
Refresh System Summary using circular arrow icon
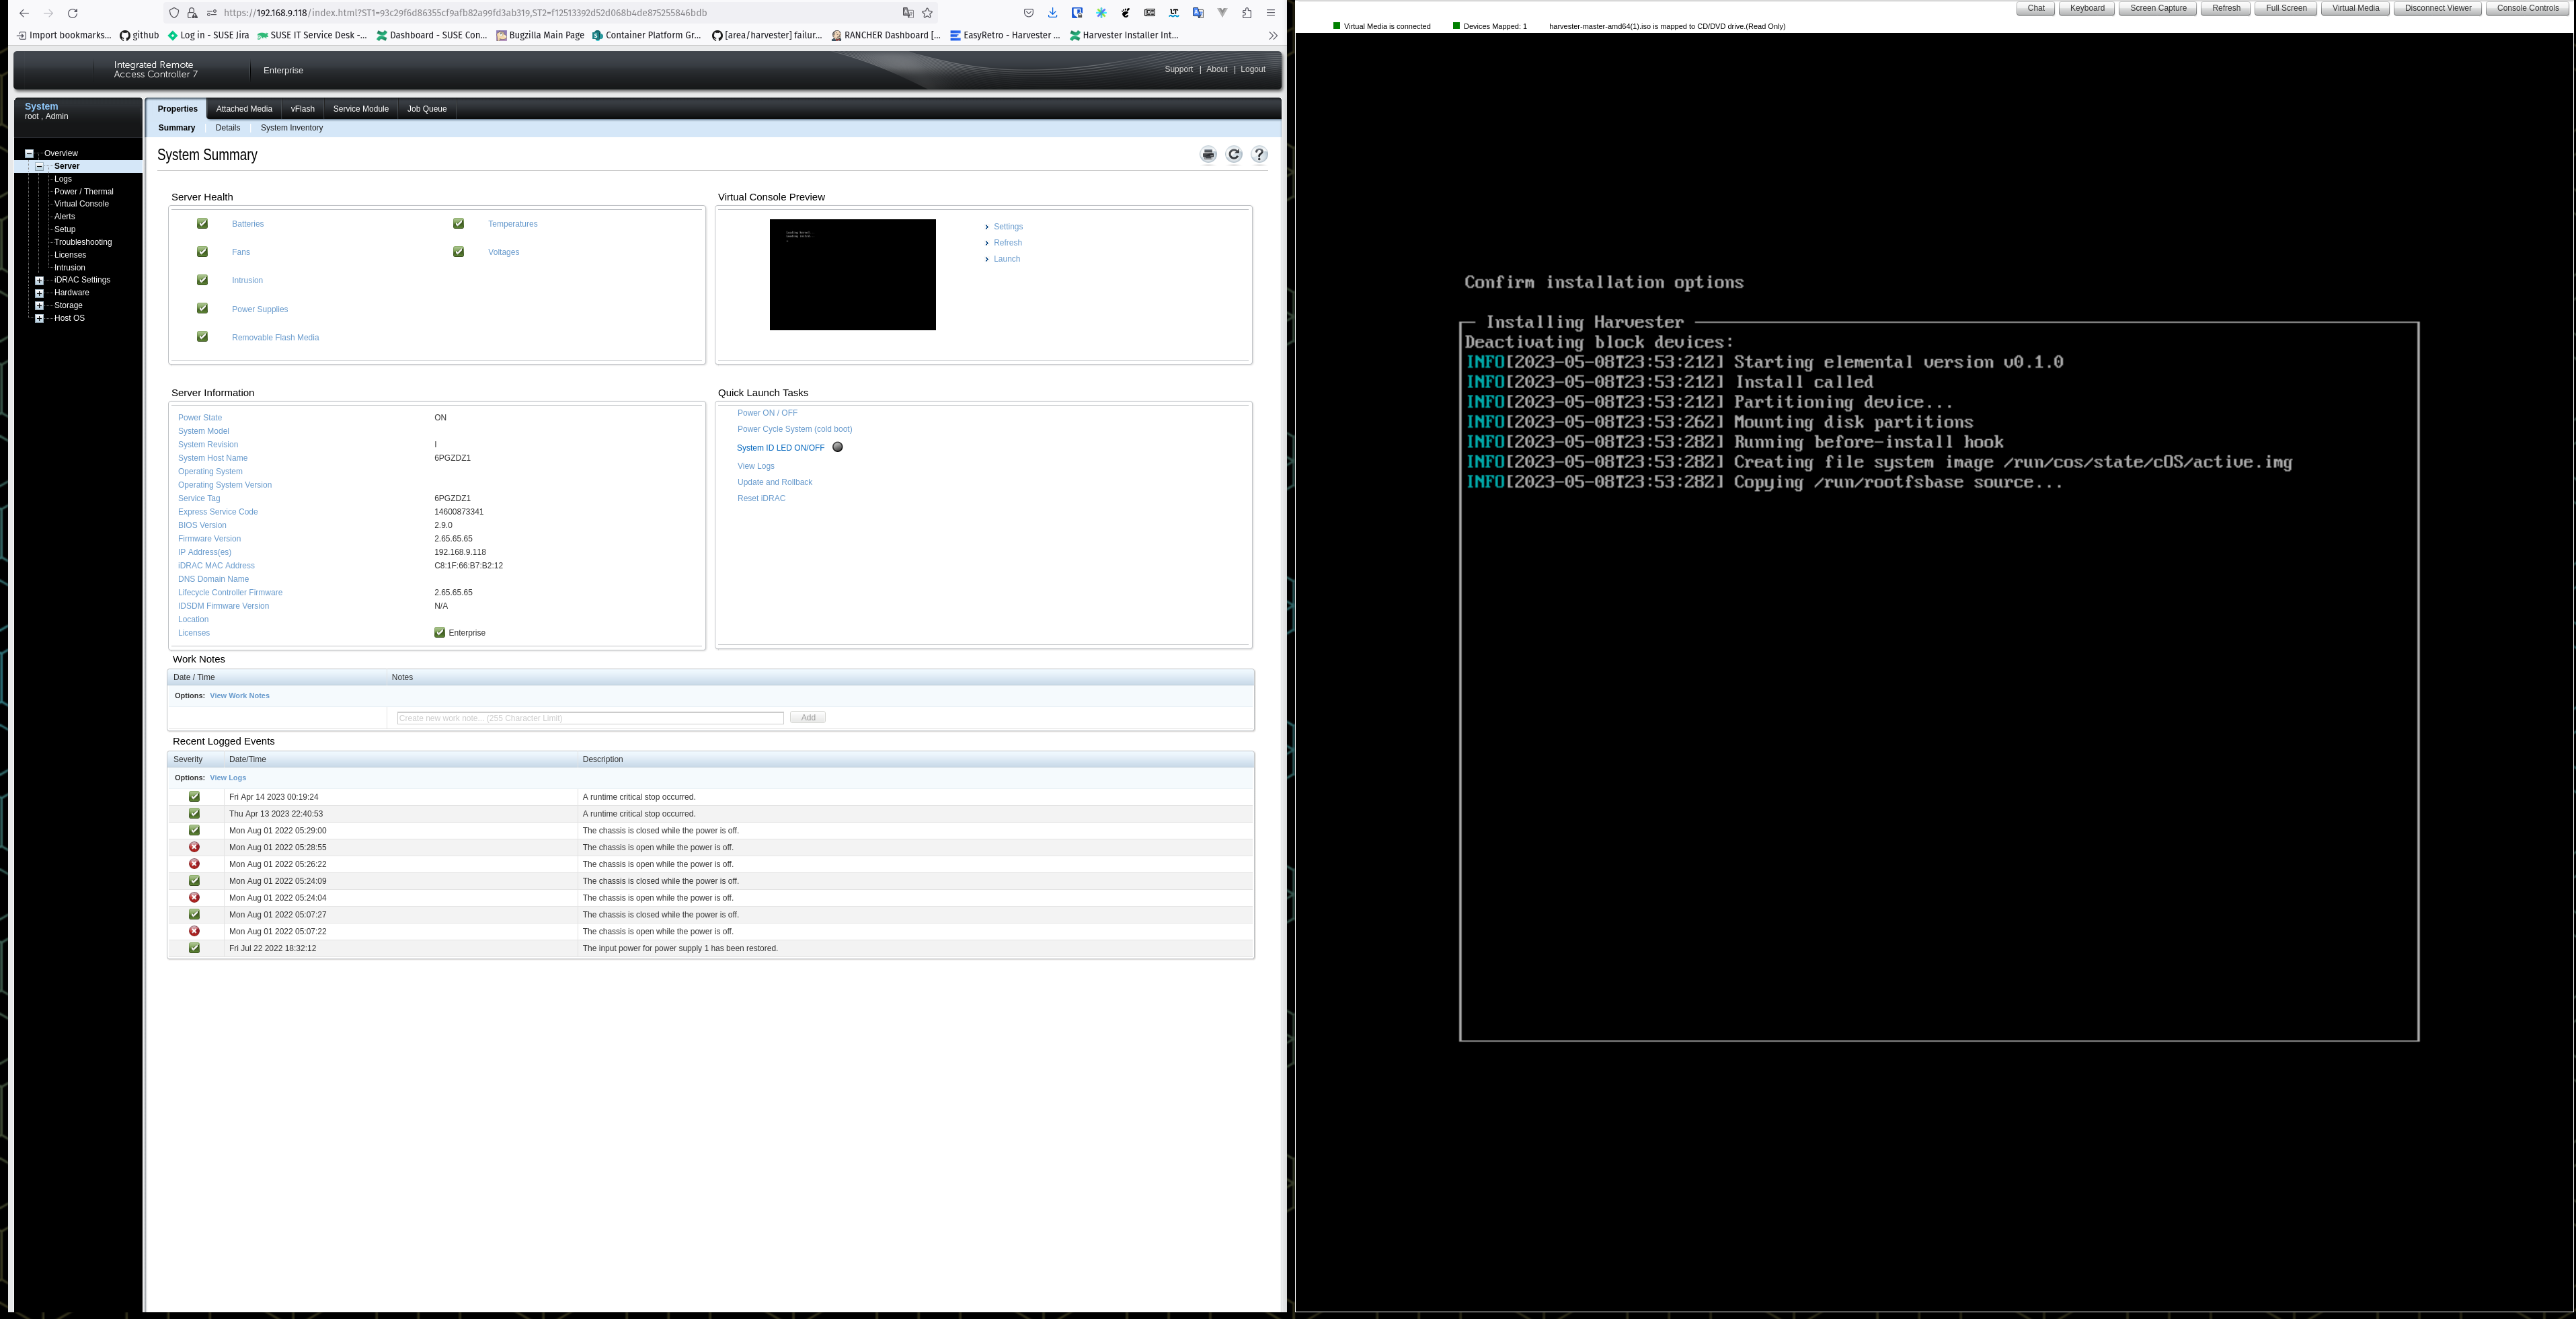coord(1233,154)
